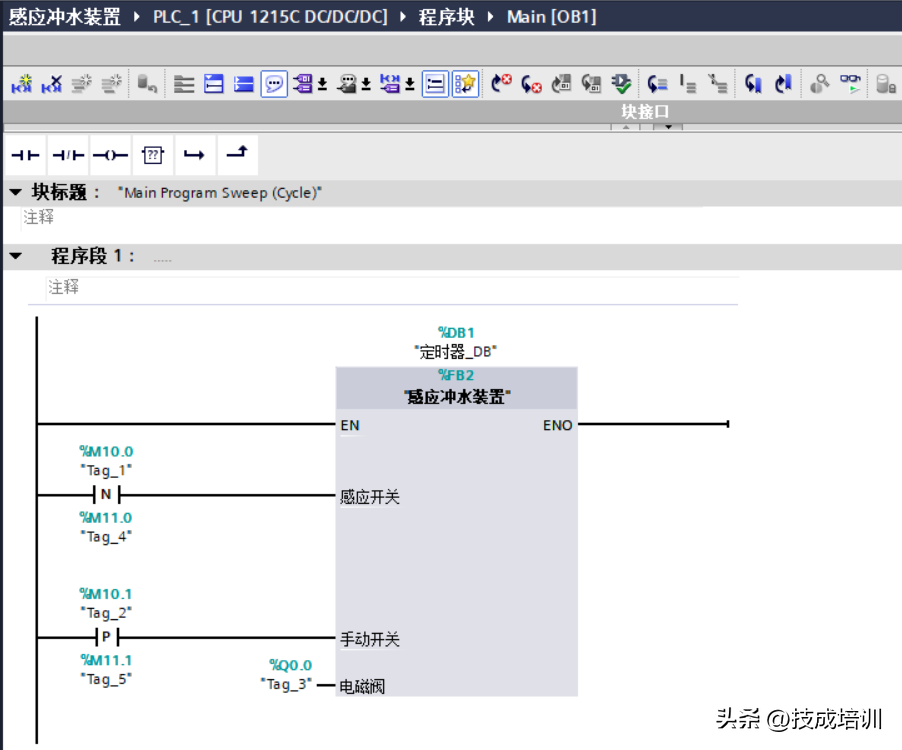The height and width of the screenshot is (750, 902).
Task: Select the %FB2 function block header
Action: click(x=456, y=387)
